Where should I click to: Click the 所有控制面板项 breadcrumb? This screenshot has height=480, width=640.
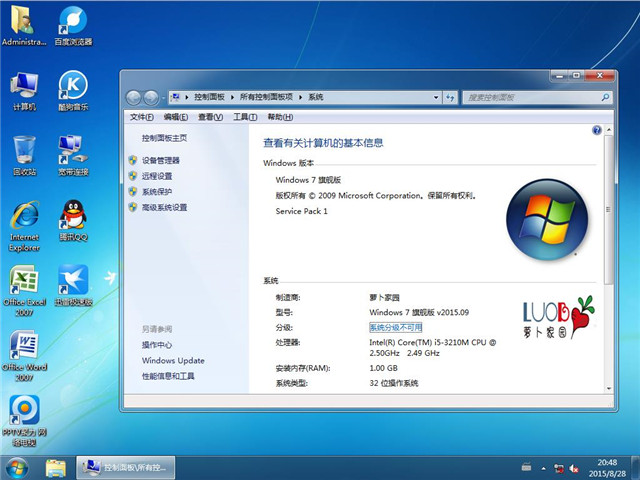(x=266, y=97)
